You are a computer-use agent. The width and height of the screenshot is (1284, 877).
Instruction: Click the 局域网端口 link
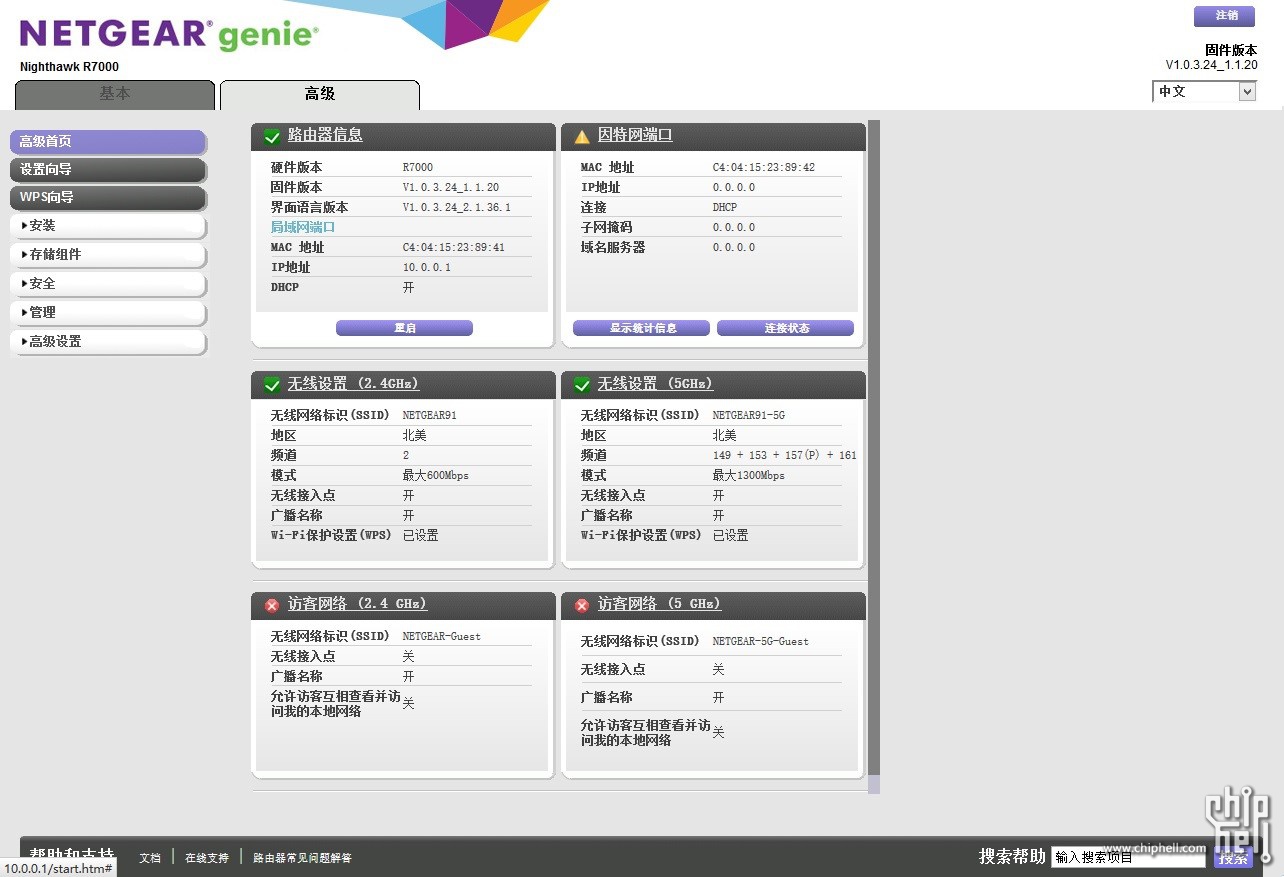[x=303, y=227]
